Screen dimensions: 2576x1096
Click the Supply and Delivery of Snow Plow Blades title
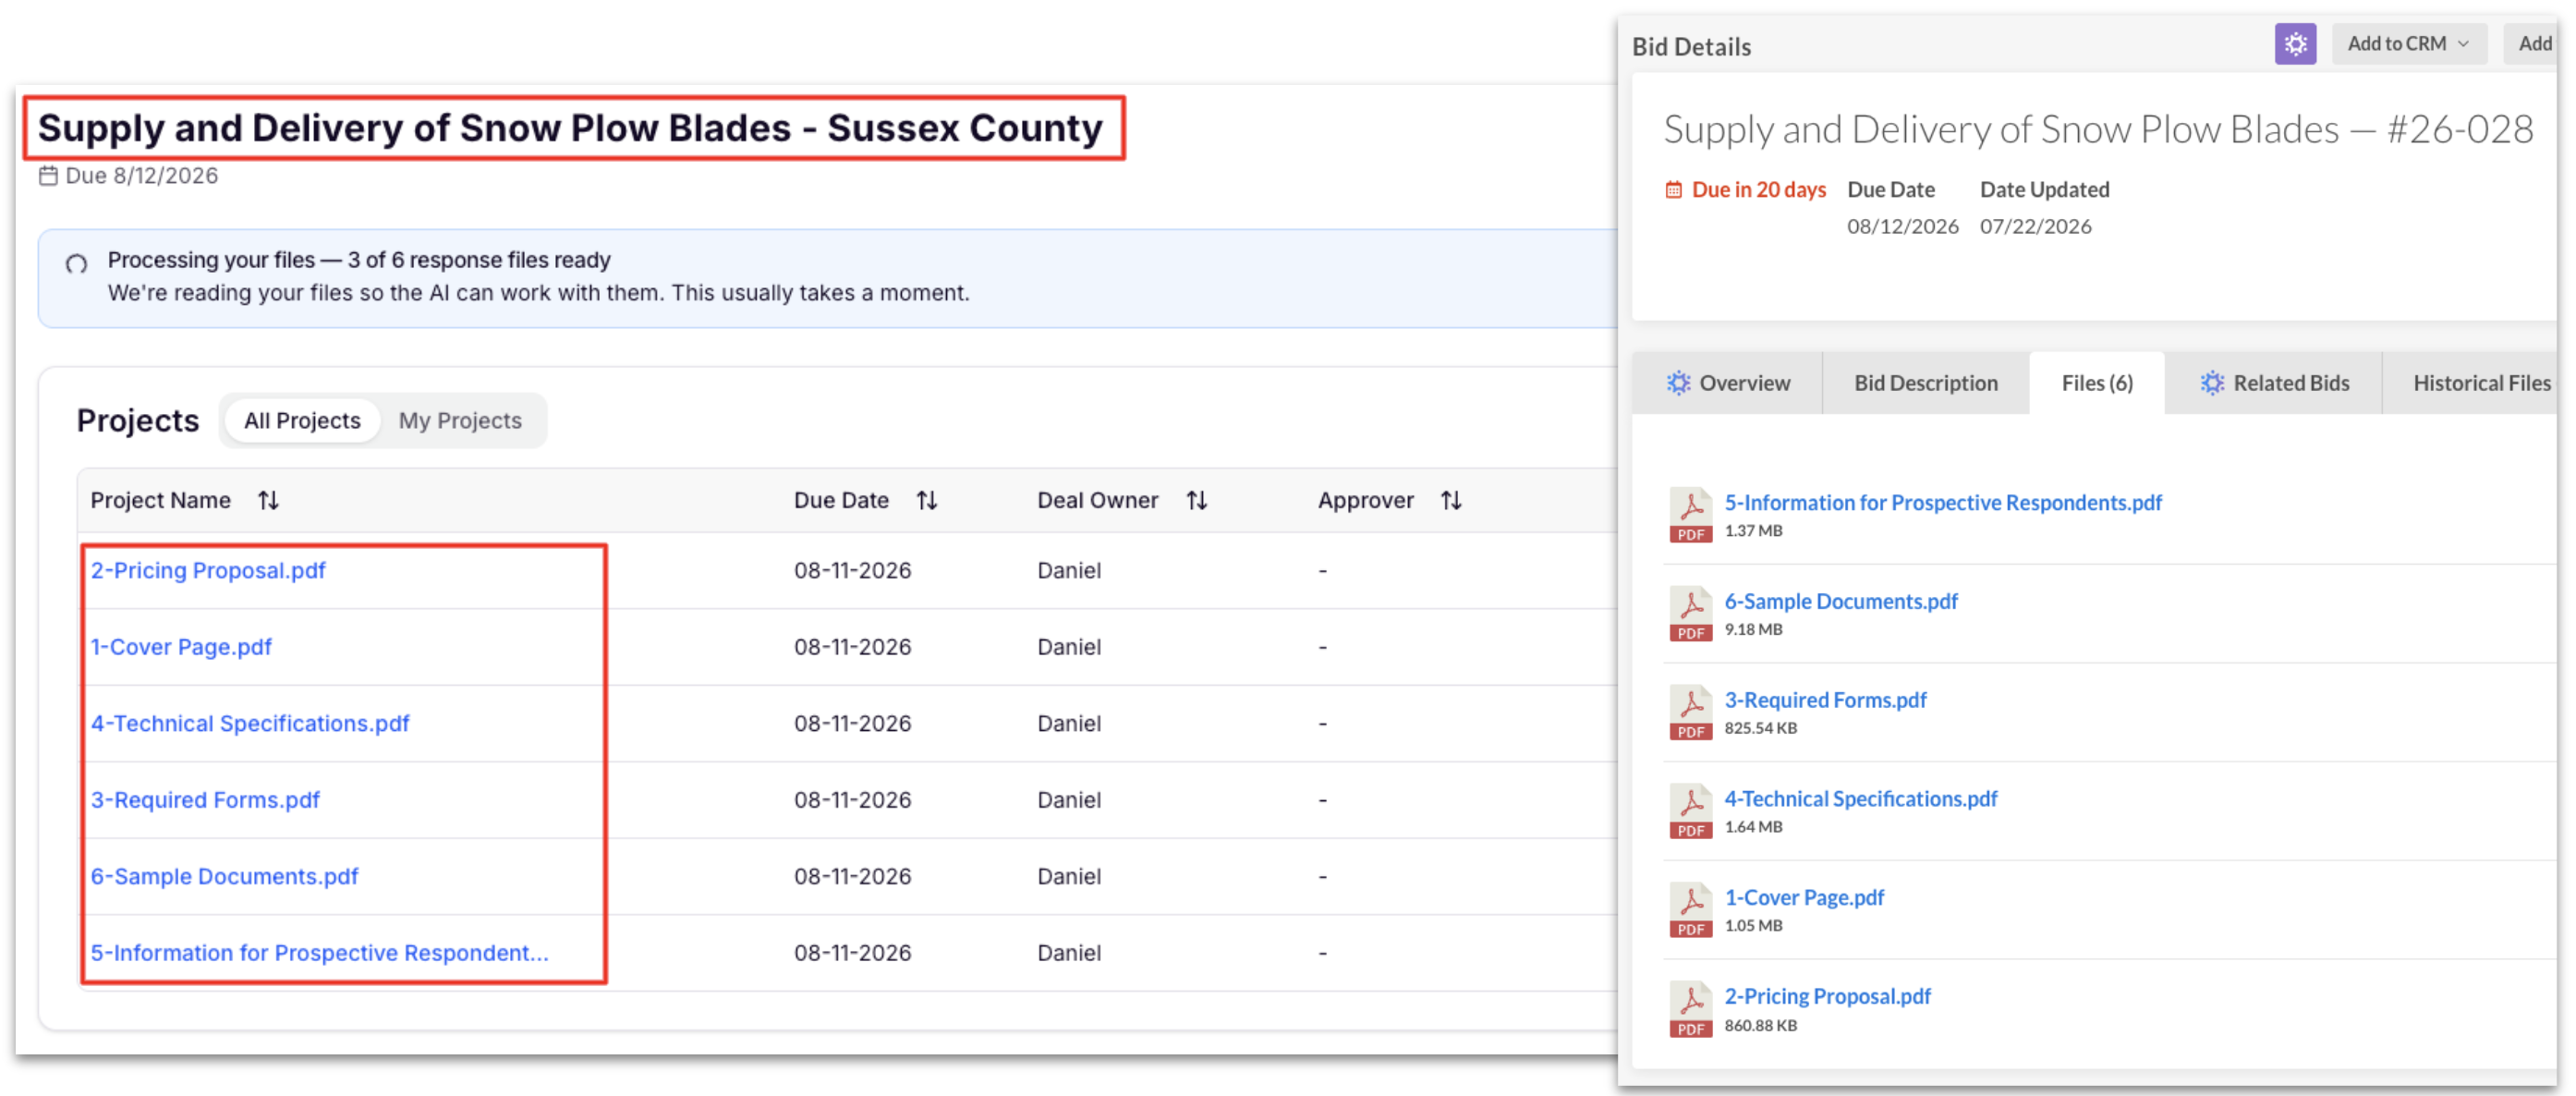click(x=570, y=128)
